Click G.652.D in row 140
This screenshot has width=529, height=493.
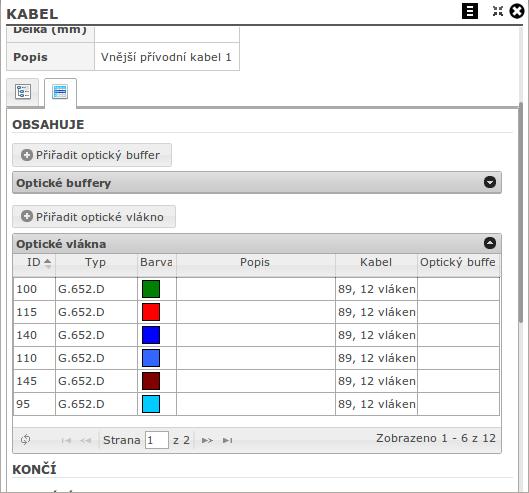click(81, 335)
